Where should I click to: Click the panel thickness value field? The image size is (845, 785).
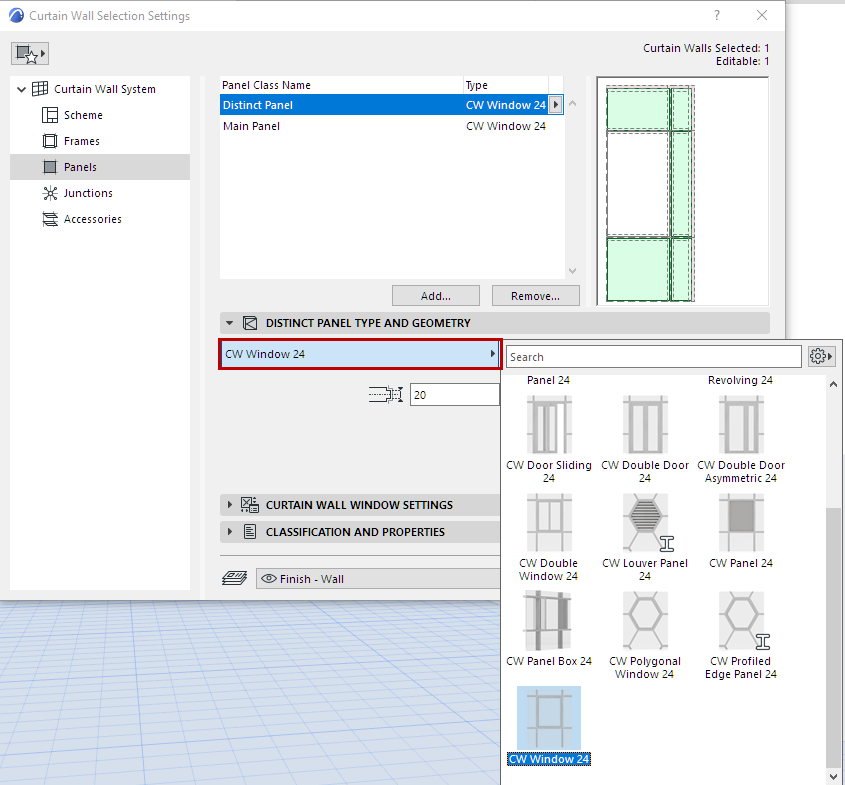455,395
